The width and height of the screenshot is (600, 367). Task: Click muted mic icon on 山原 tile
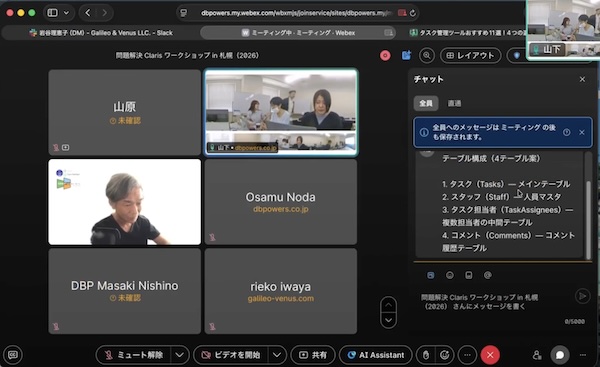56,147
